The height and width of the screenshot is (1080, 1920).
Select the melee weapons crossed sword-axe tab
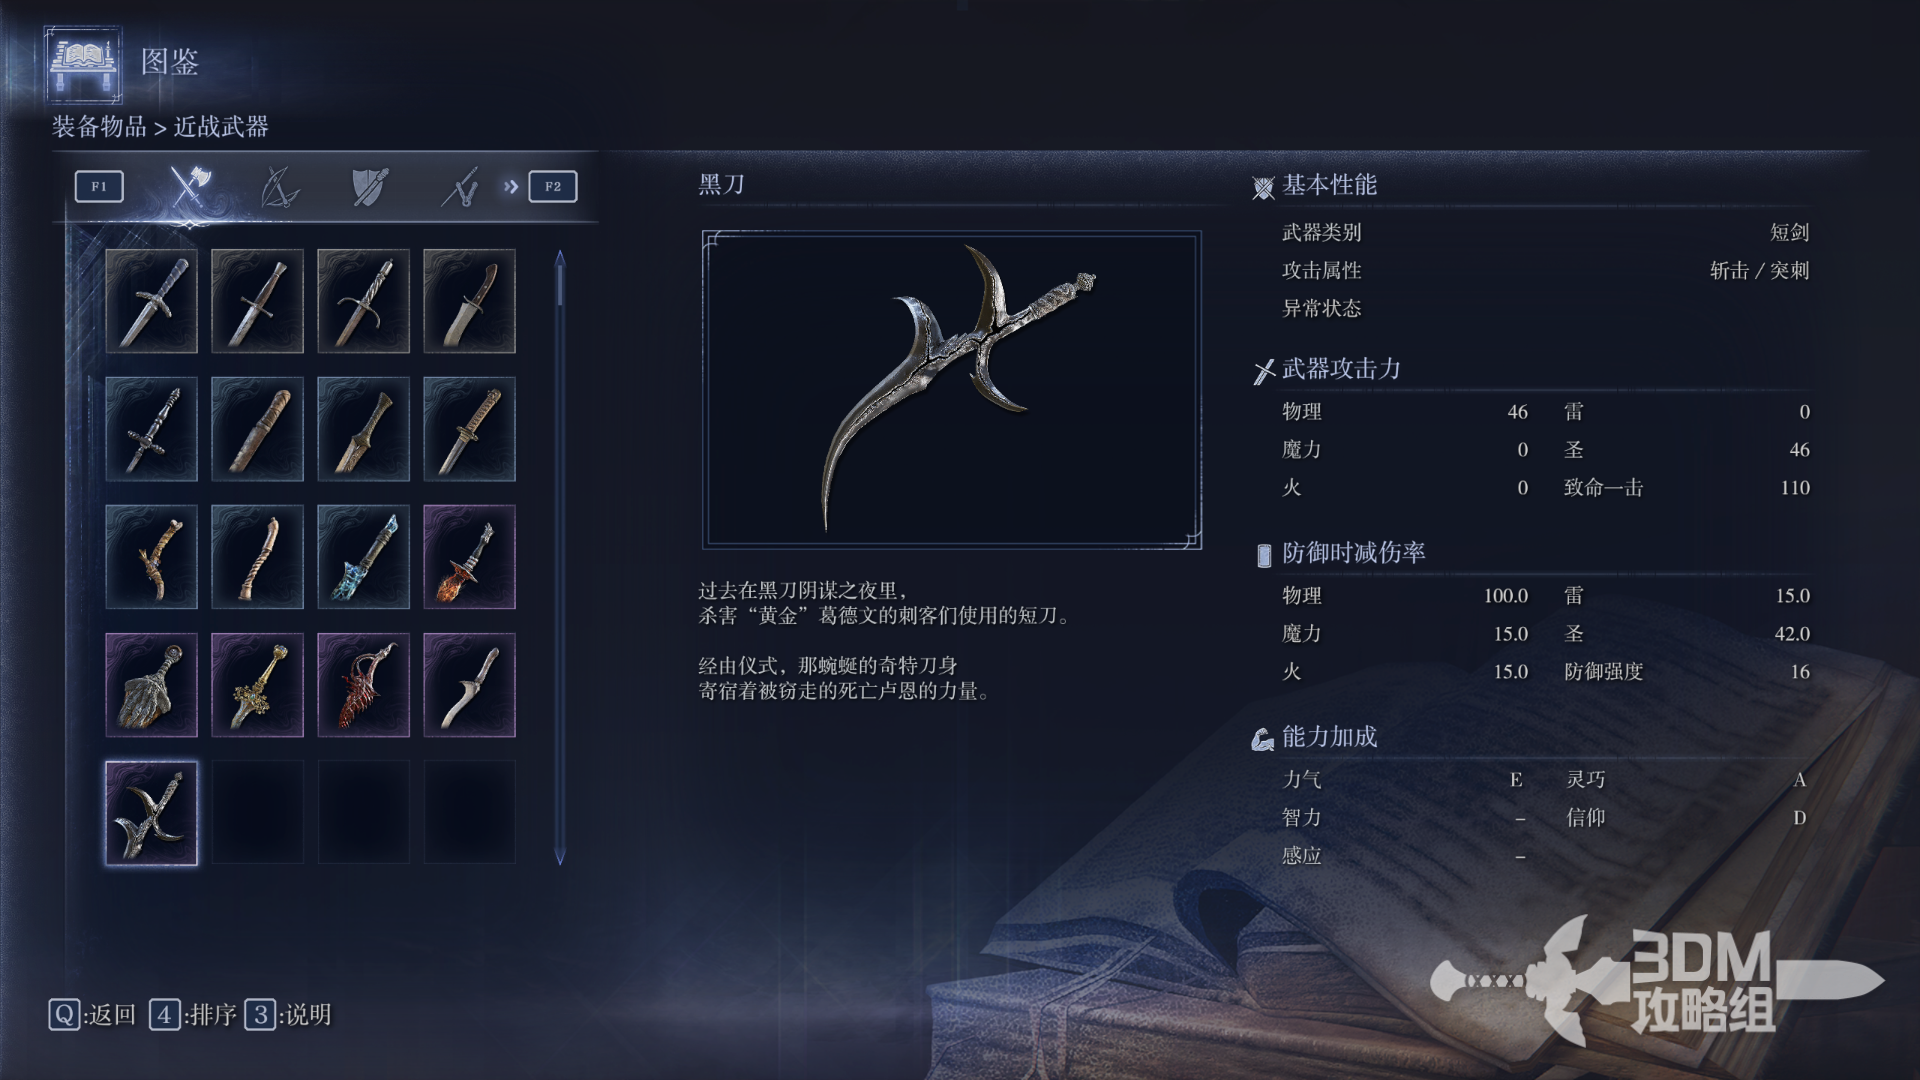point(188,186)
